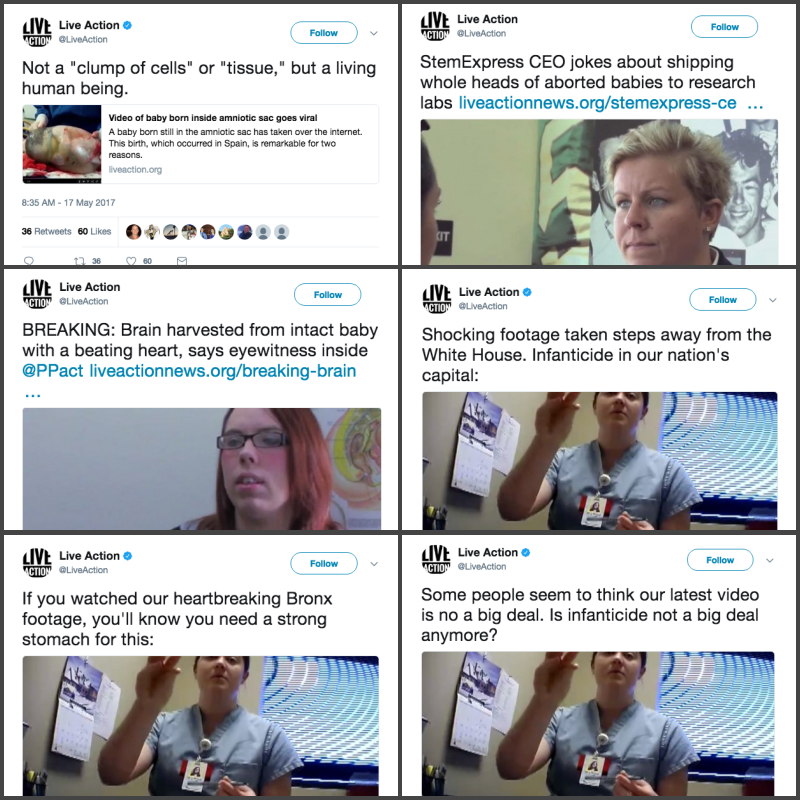Follow Live Action from the BREAKING brain tweet
This screenshot has width=800, height=800.
(x=328, y=294)
